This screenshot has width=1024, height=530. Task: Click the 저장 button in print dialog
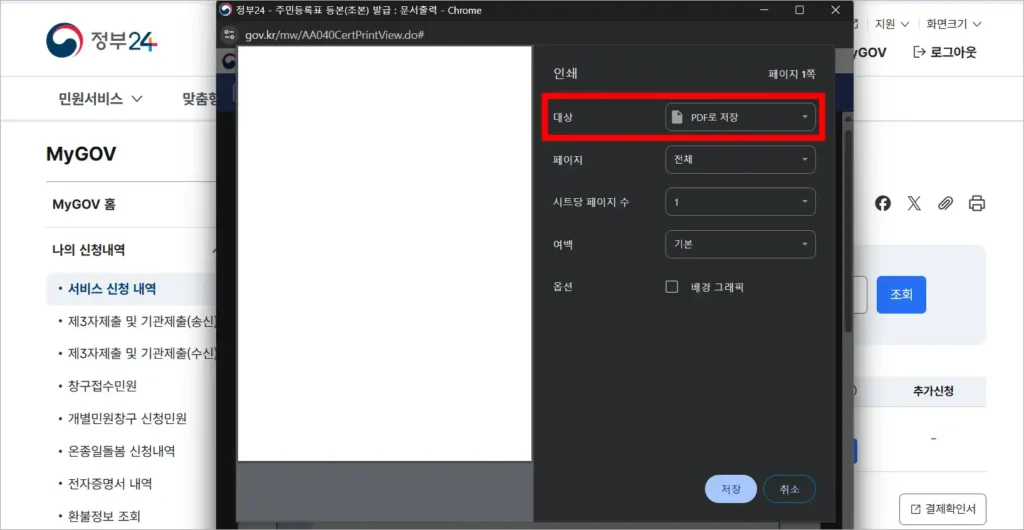point(731,489)
